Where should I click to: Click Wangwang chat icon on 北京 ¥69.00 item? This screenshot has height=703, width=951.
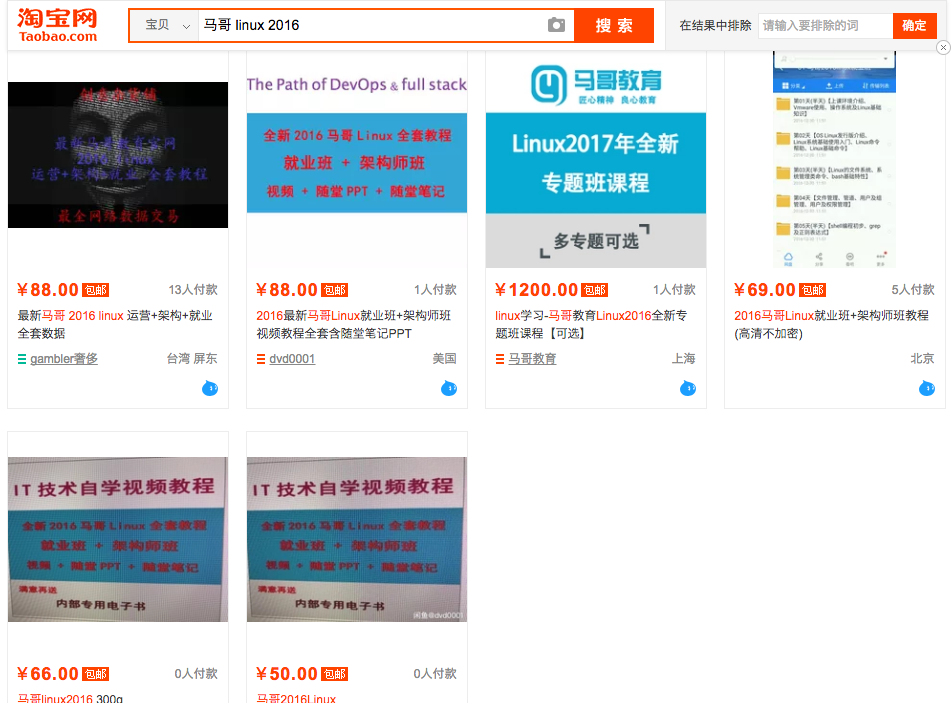pos(927,388)
